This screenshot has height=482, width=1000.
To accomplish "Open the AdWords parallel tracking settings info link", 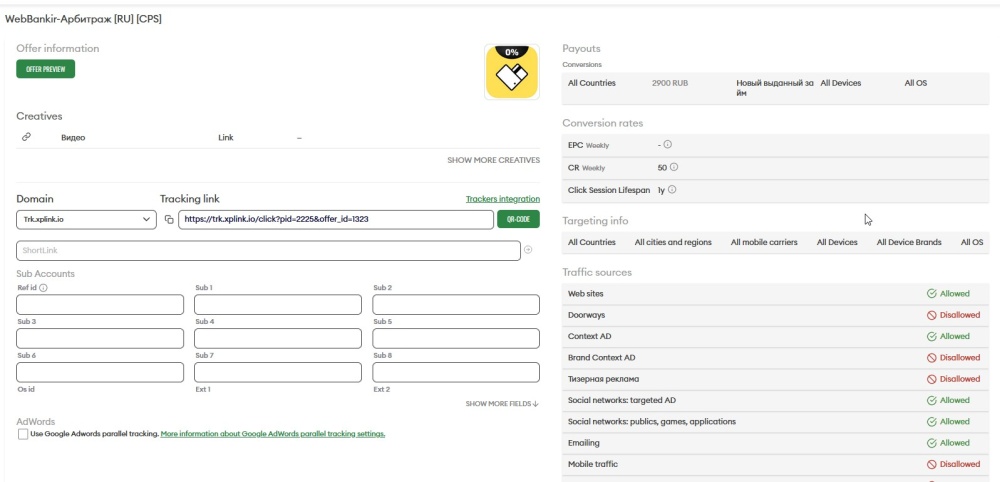I will [272, 434].
